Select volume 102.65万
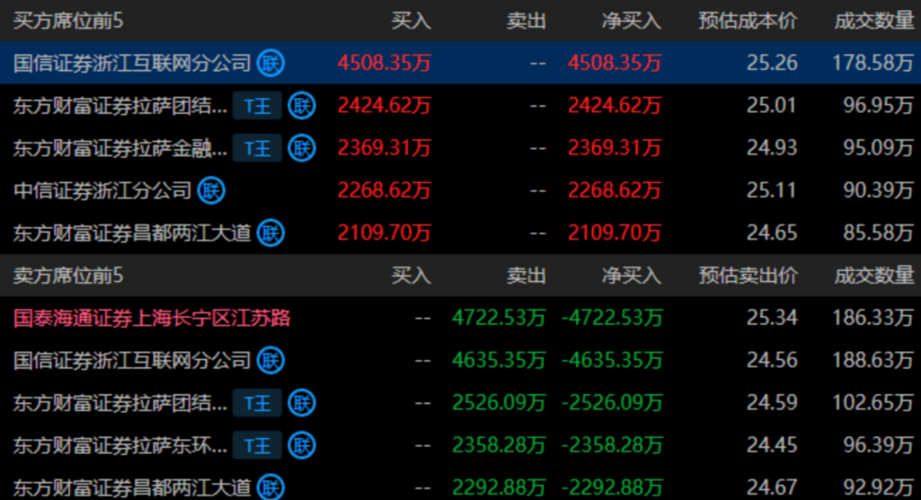Viewport: 921px width, 500px height. point(873,403)
